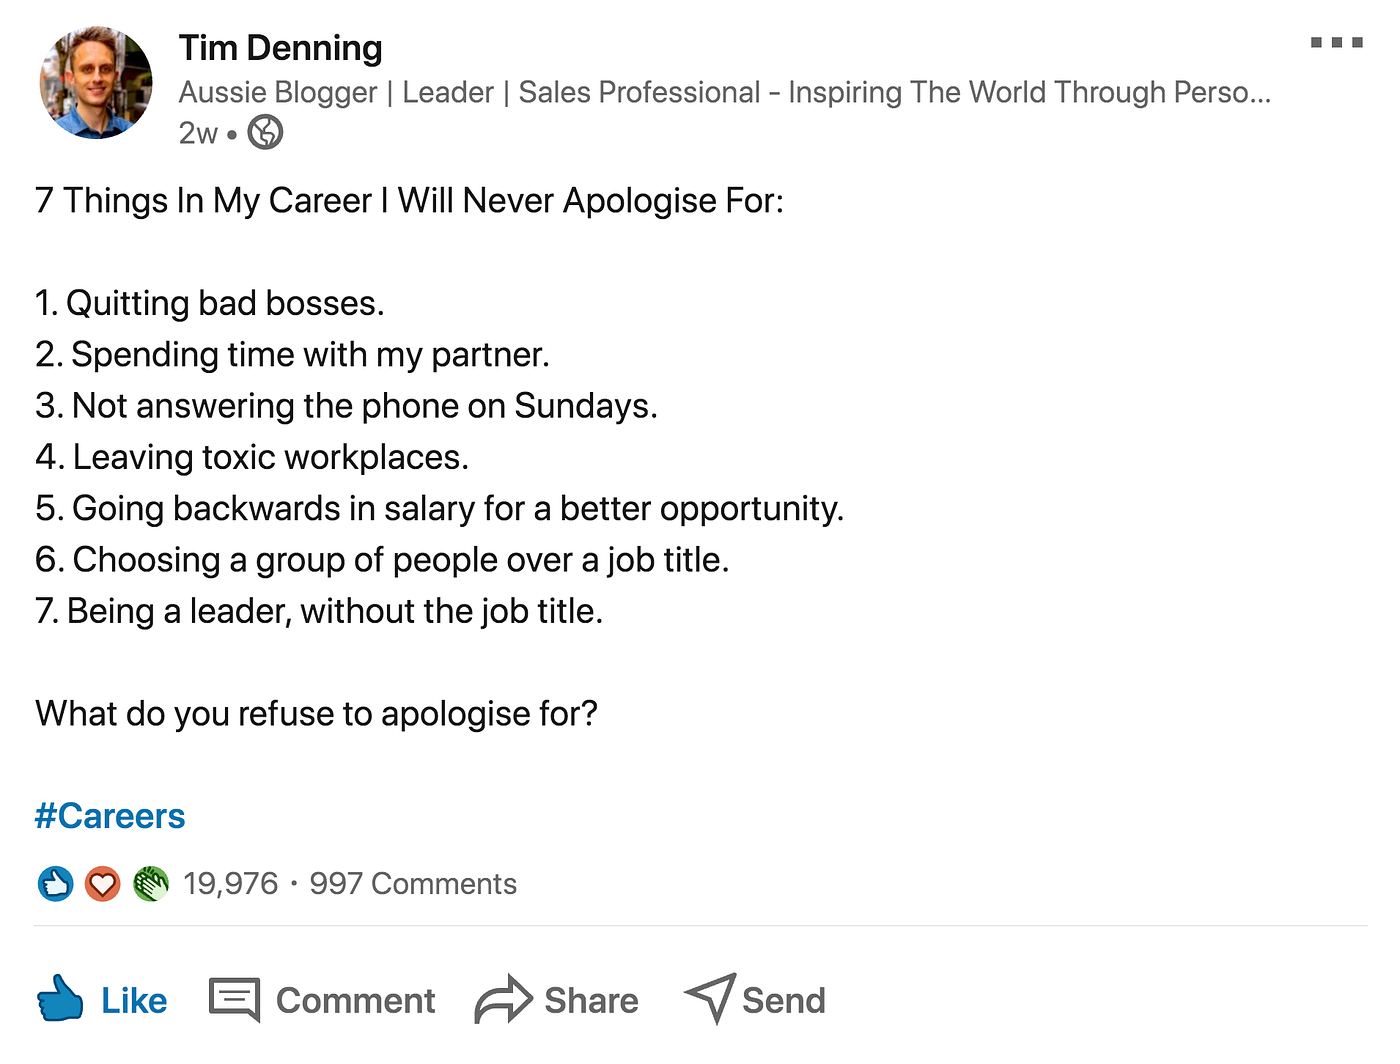Click the Aussie Blogger headline text
The height and width of the screenshot is (1064, 1400).
[724, 92]
